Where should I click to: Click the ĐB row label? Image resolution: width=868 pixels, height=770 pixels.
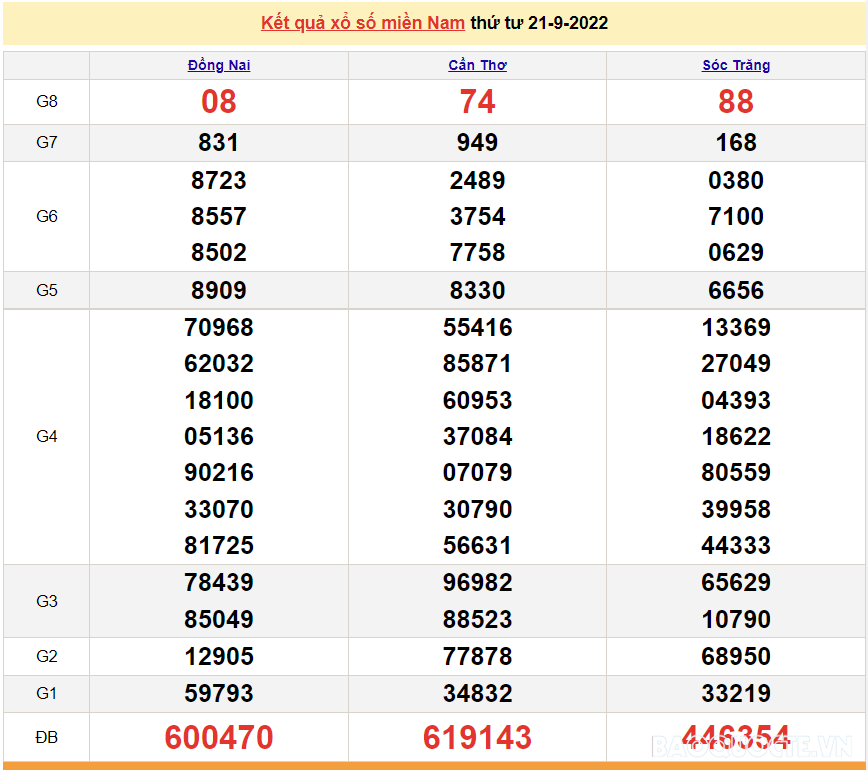tap(47, 737)
